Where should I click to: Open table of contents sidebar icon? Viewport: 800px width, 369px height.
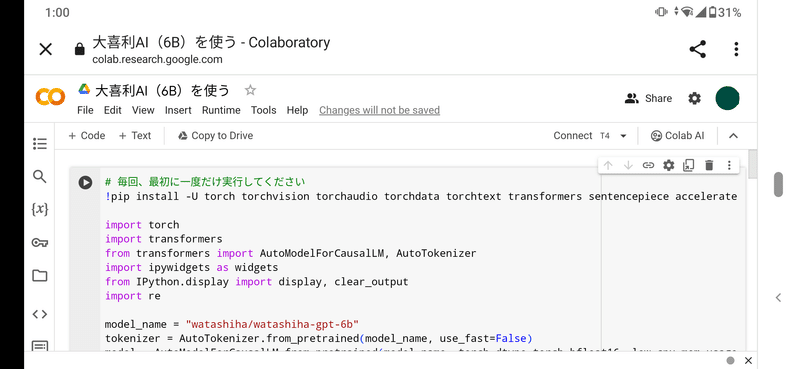coord(40,144)
